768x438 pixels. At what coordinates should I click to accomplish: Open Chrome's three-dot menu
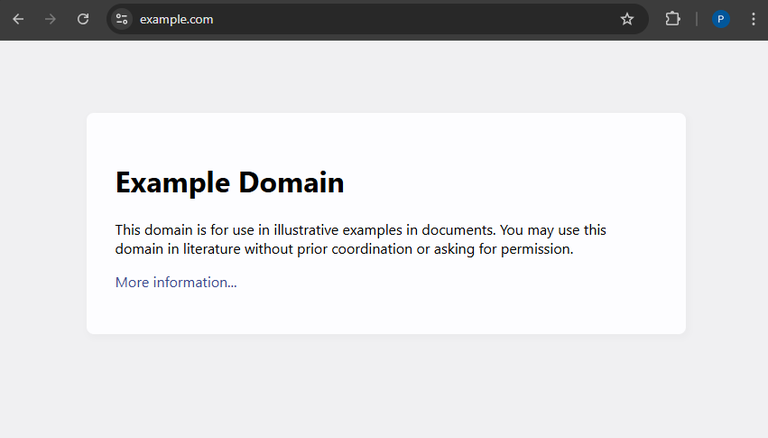(x=753, y=19)
